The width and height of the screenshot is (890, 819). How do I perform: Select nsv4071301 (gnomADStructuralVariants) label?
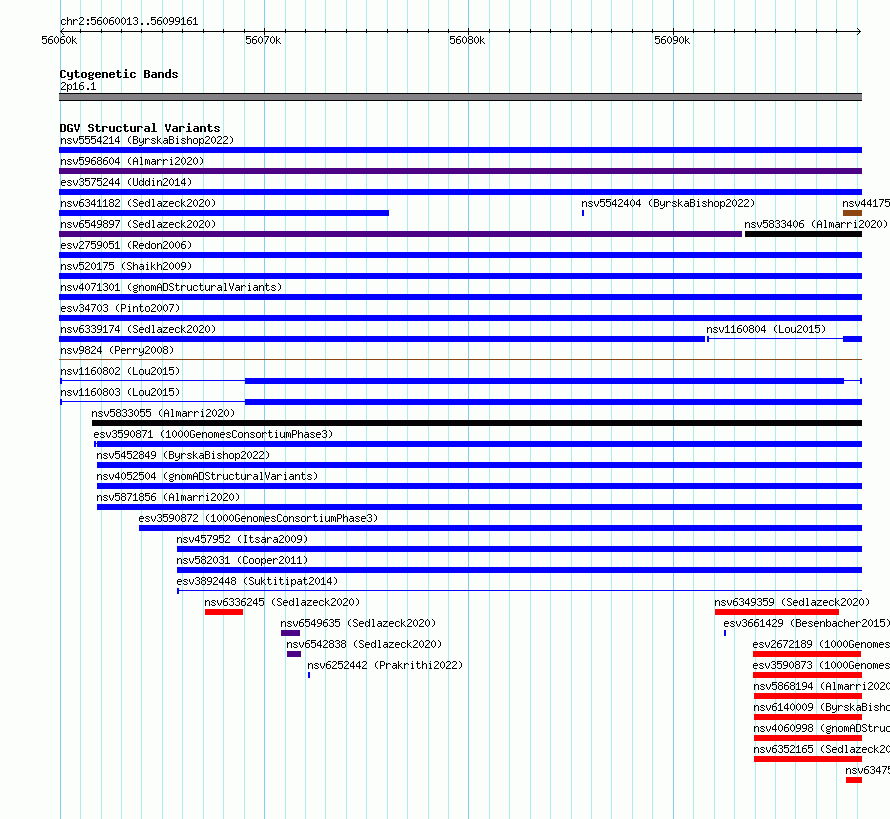[171, 287]
